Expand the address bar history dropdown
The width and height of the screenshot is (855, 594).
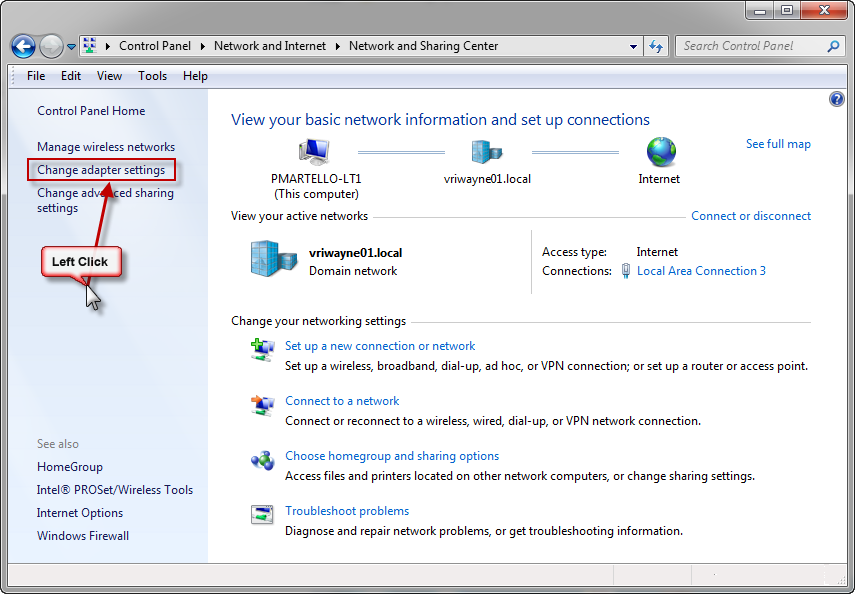tap(634, 46)
